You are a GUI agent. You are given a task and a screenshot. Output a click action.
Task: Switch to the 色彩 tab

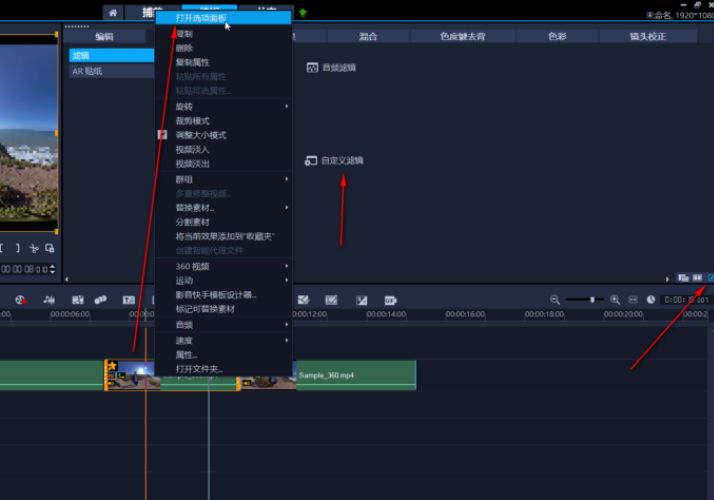[x=555, y=36]
